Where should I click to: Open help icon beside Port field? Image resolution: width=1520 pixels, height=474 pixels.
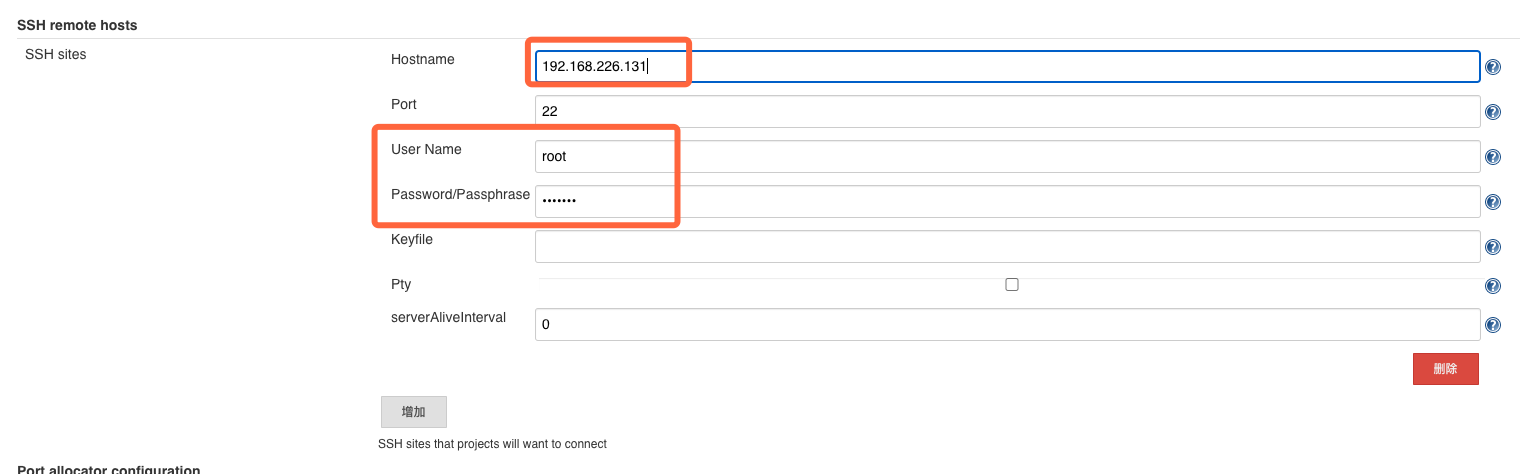[x=1493, y=112]
